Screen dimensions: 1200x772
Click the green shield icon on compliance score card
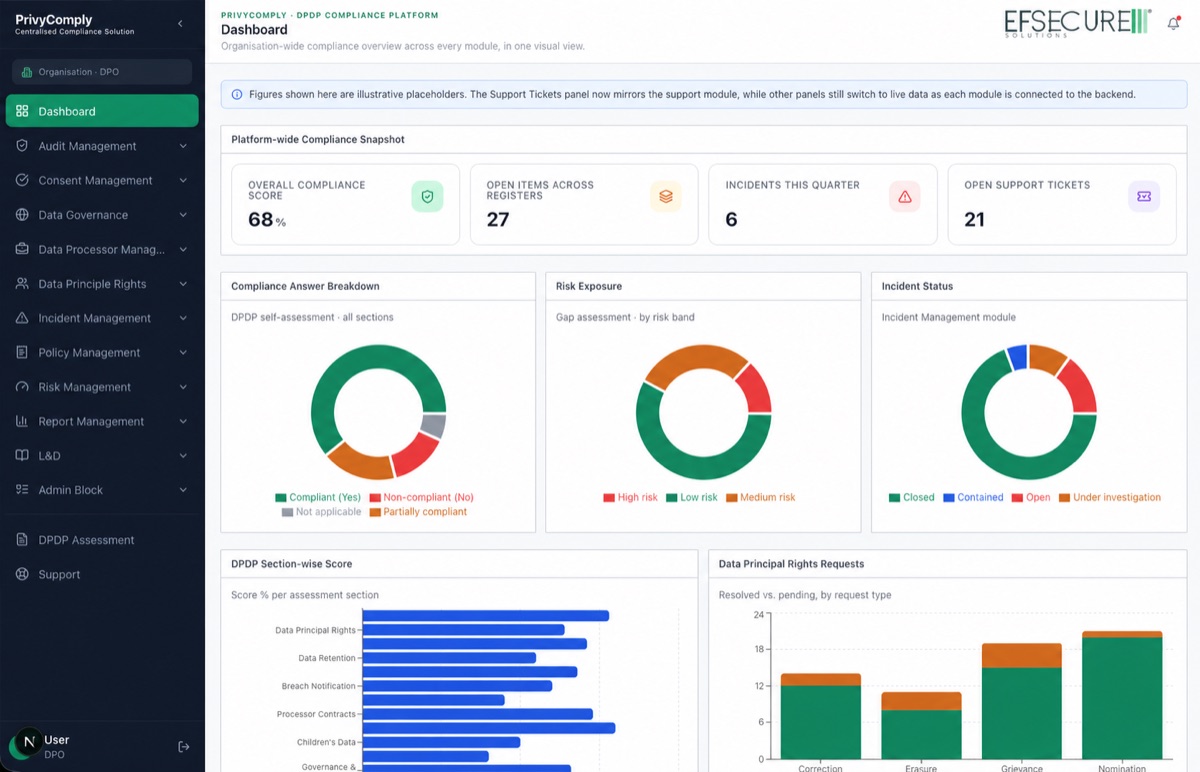[427, 197]
